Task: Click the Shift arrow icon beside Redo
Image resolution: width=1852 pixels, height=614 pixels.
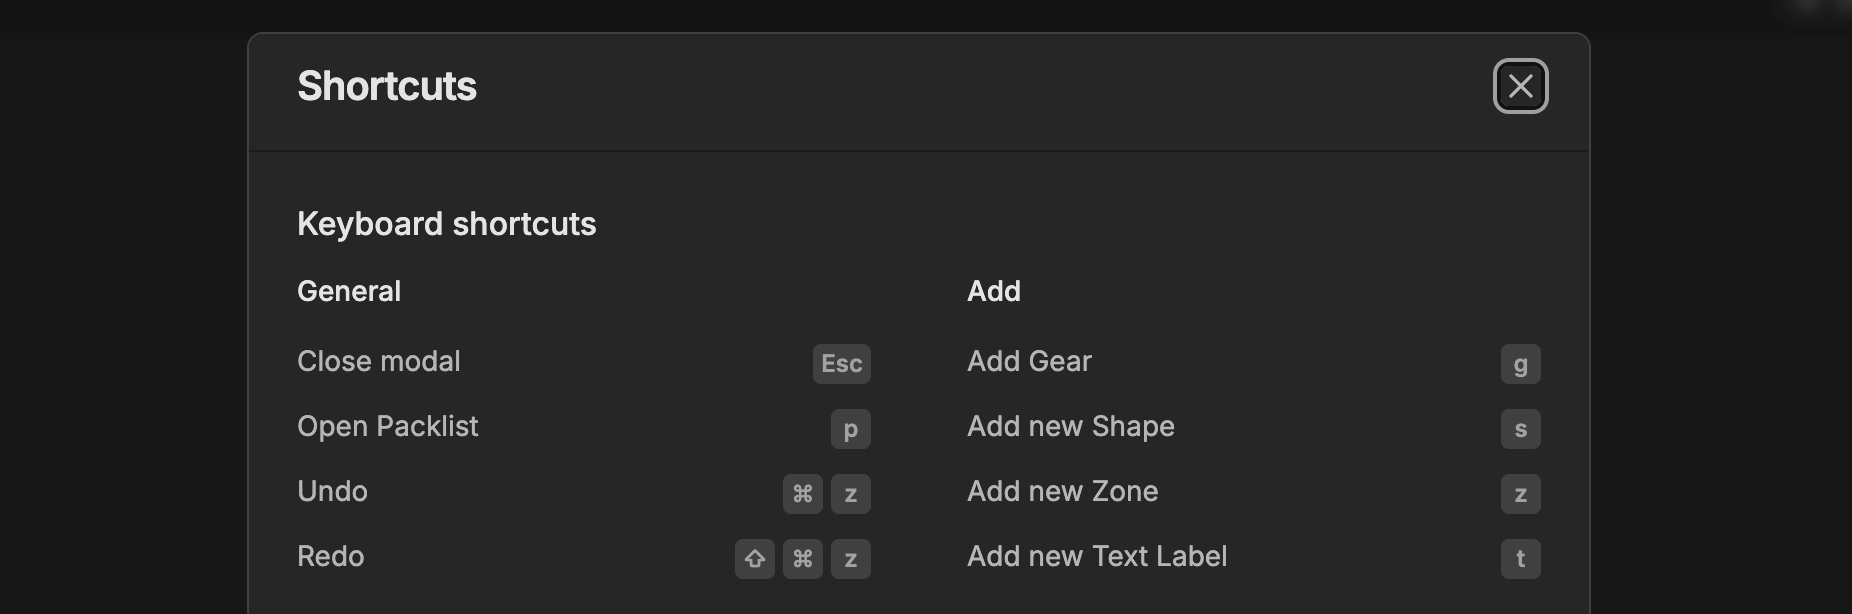Action: 755,559
